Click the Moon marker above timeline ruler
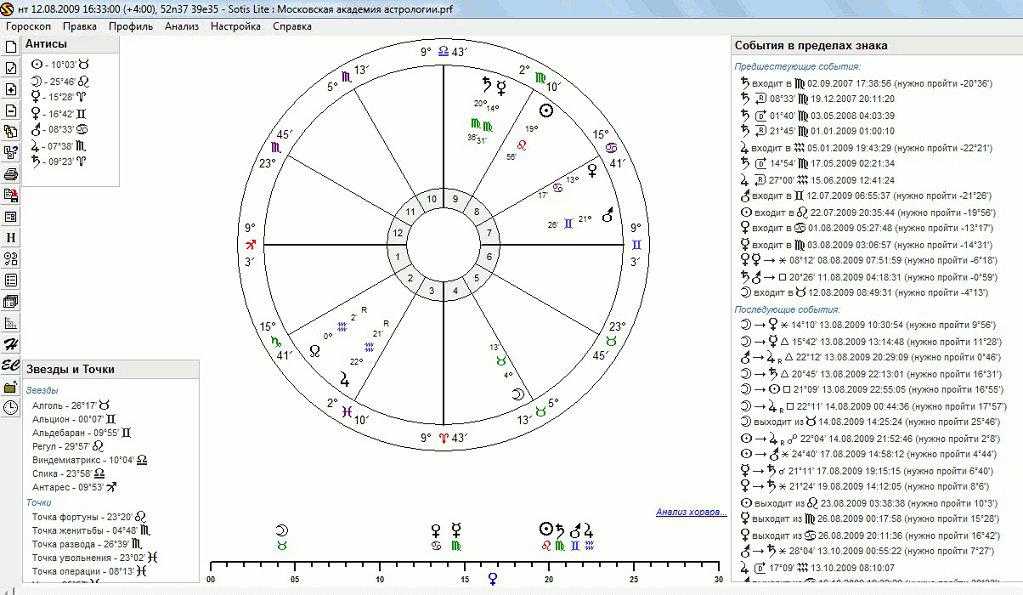Viewport: 1023px width, 595px height. pos(282,530)
